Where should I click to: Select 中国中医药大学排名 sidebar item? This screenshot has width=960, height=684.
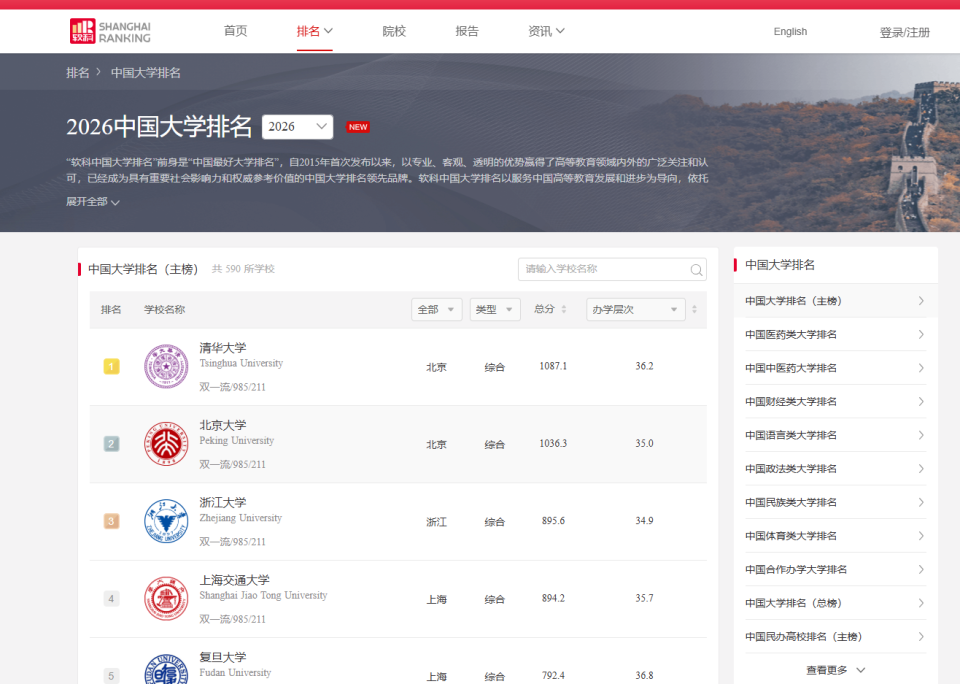(x=835, y=368)
